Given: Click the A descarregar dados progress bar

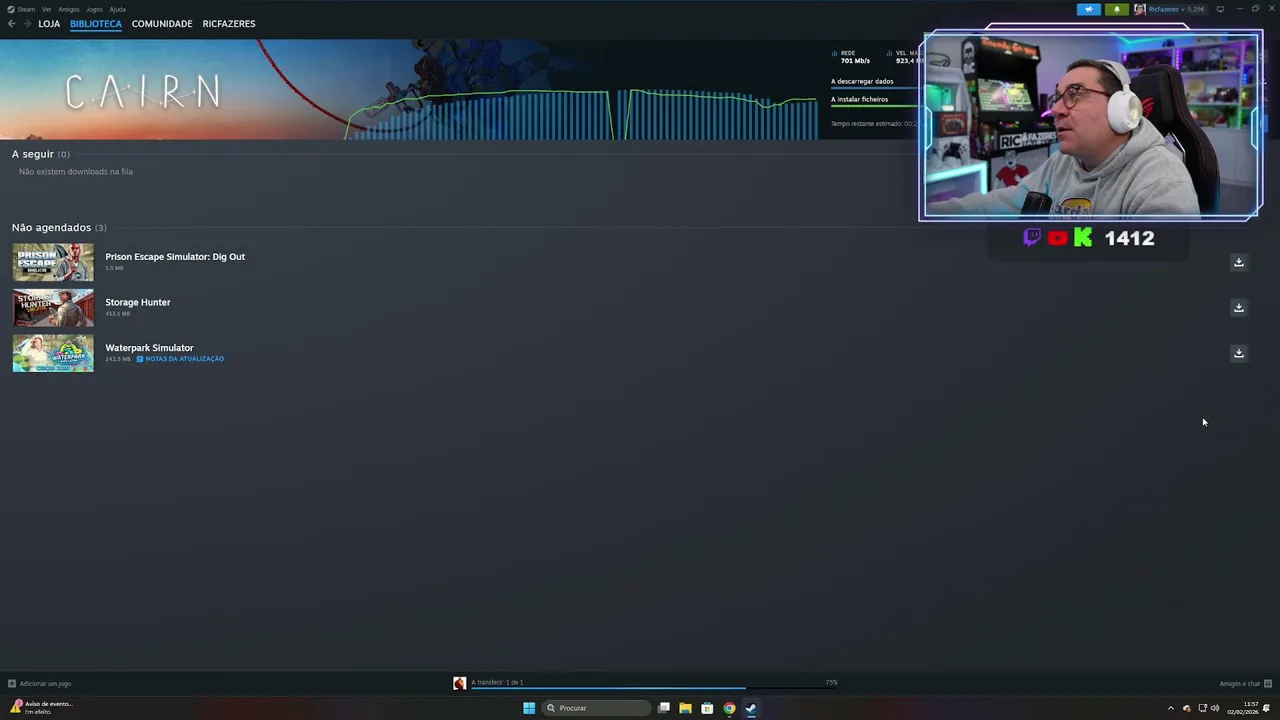Looking at the screenshot, I should pyautogui.click(x=876, y=88).
